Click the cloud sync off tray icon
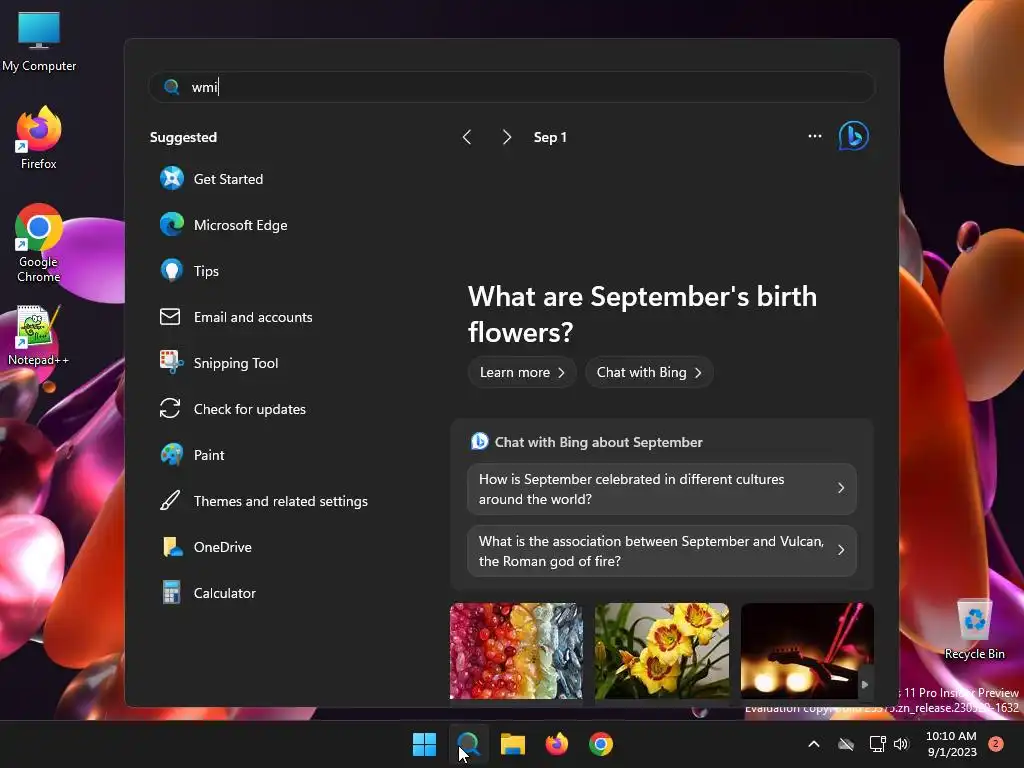 [846, 744]
